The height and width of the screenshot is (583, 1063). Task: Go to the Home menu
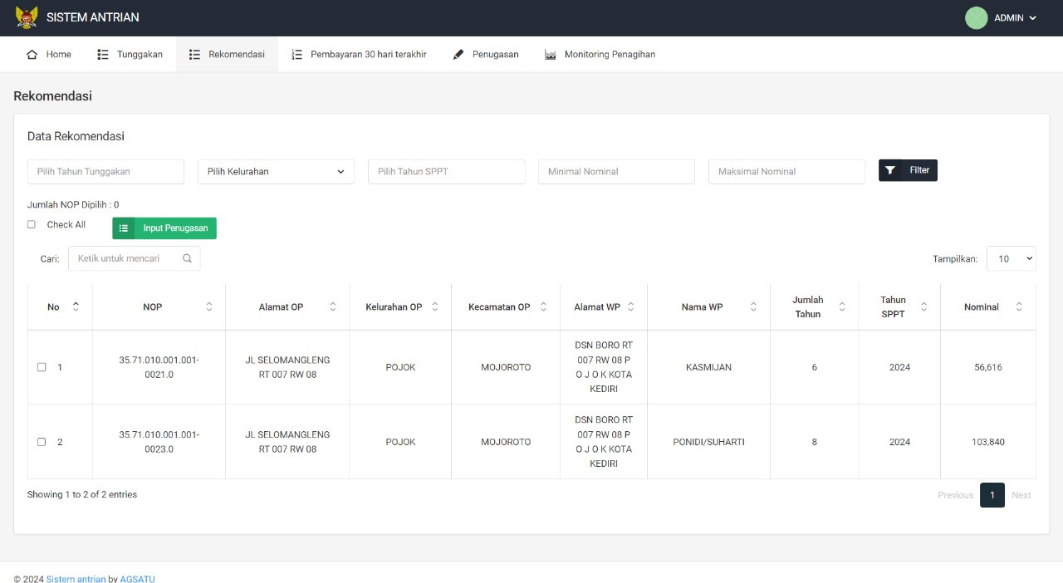tap(48, 54)
